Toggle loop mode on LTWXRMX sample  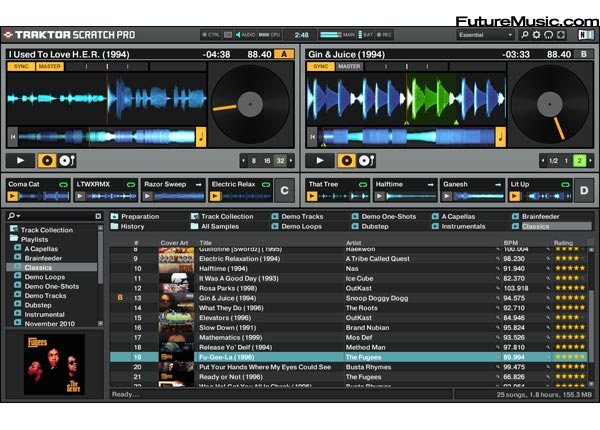[131, 185]
